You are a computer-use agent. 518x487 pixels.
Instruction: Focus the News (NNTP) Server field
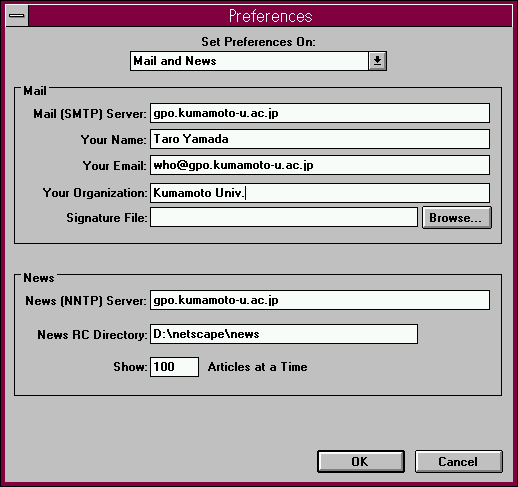[x=320, y=300]
